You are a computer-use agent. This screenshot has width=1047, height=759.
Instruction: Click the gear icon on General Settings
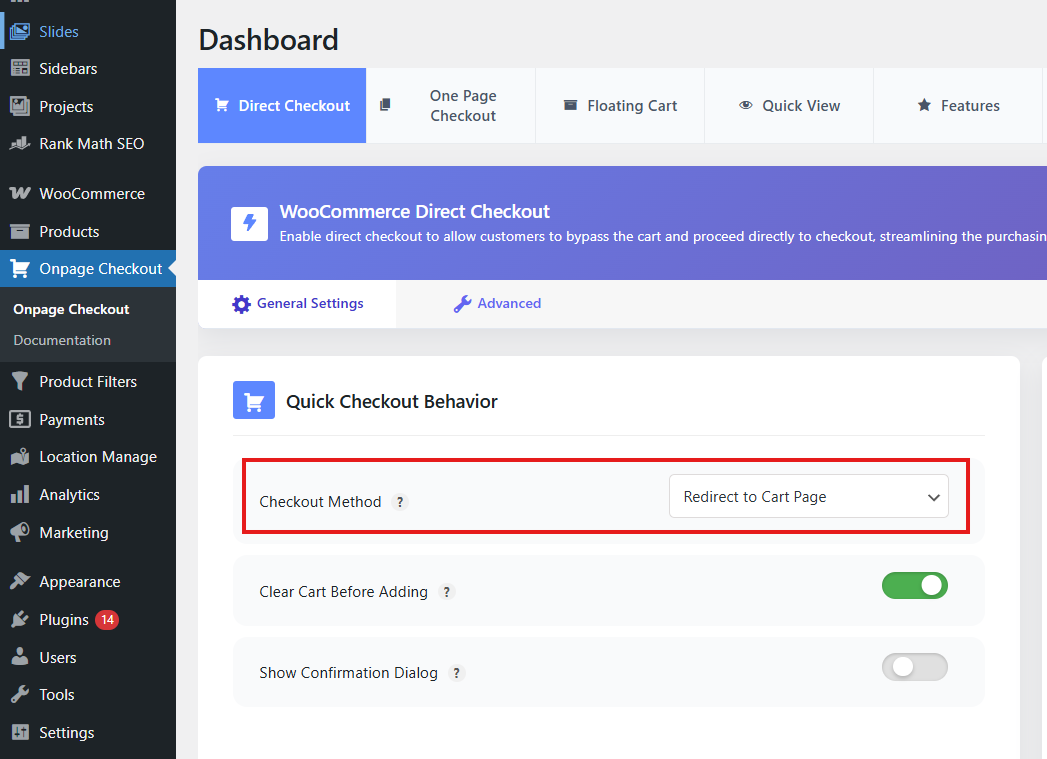pos(241,304)
